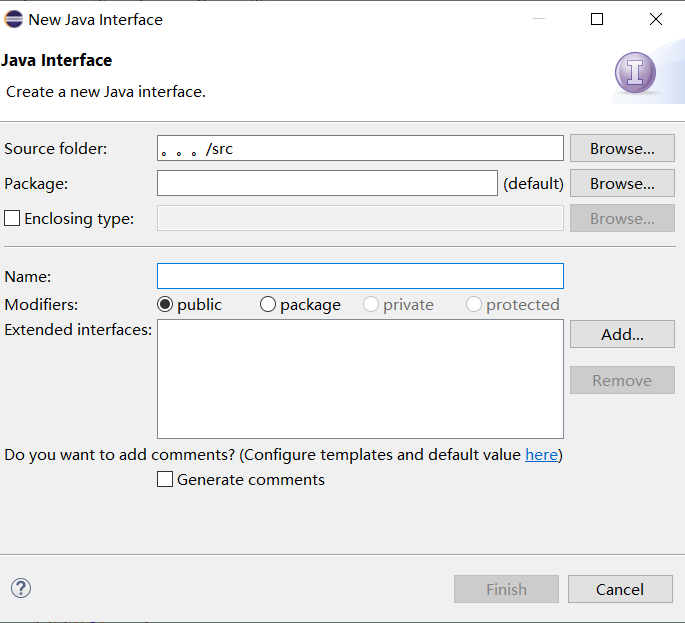Click the Eclipse icon in title bar
The height and width of the screenshot is (623, 685).
pos(14,19)
